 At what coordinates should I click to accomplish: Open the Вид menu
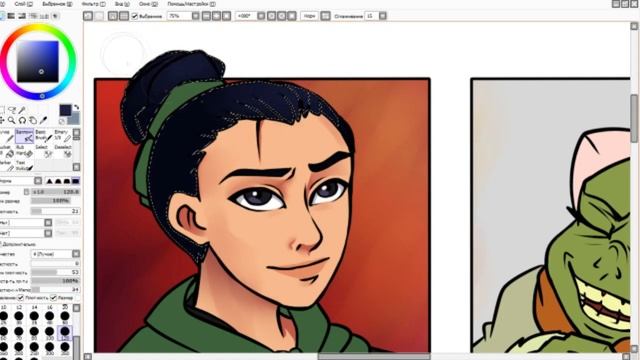click(x=122, y=4)
